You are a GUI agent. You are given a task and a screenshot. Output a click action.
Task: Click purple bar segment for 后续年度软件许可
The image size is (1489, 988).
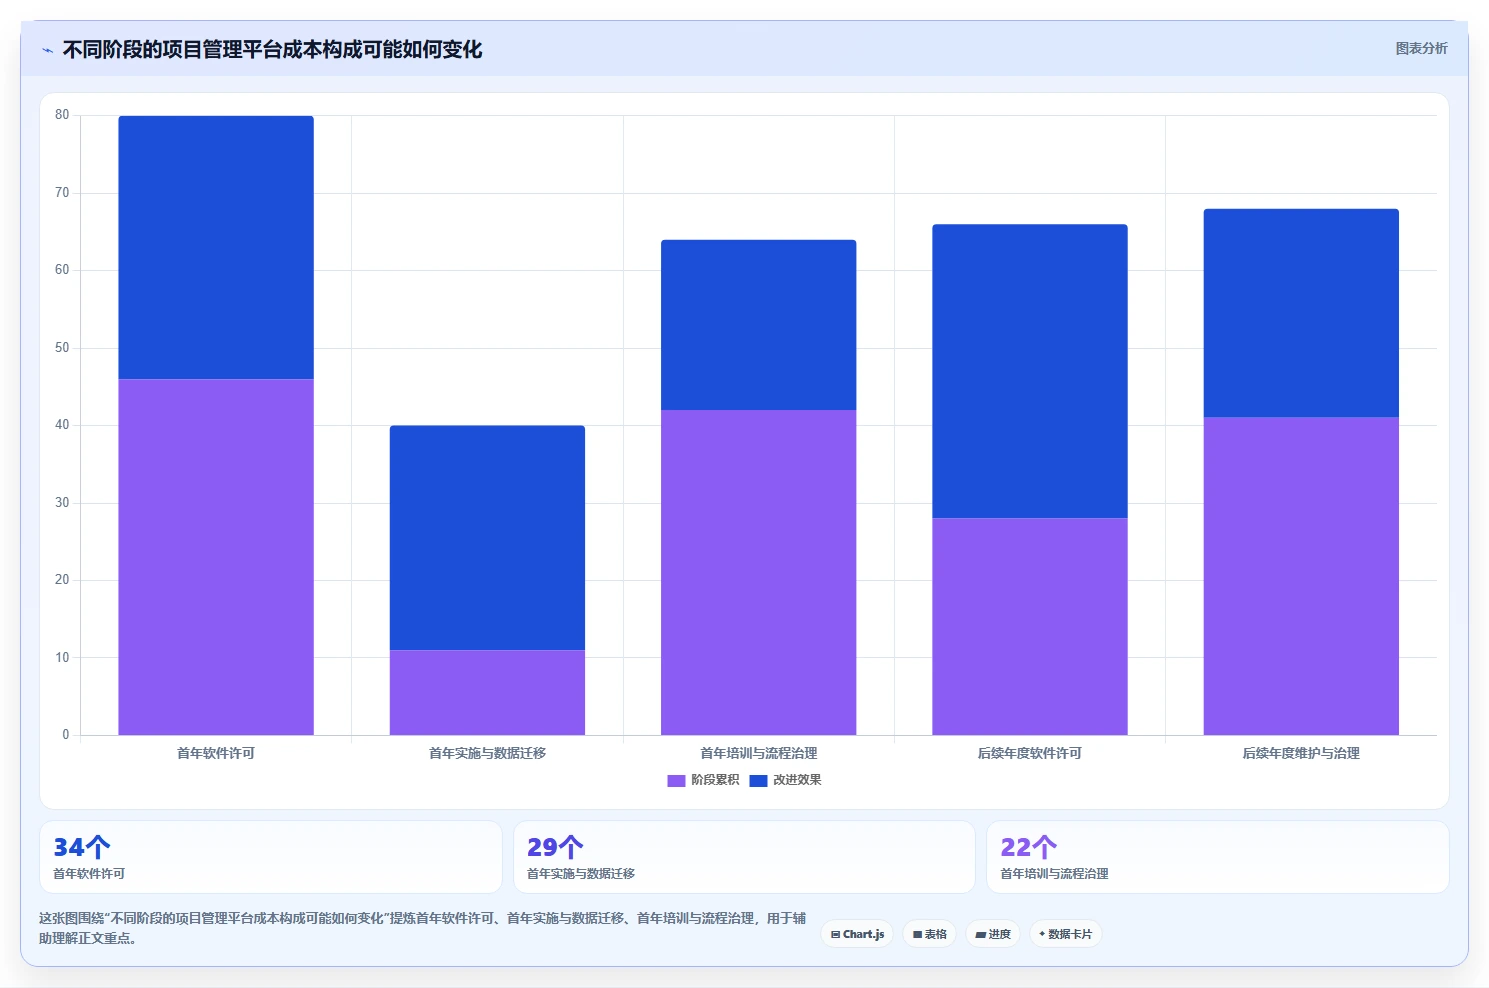(x=1030, y=626)
